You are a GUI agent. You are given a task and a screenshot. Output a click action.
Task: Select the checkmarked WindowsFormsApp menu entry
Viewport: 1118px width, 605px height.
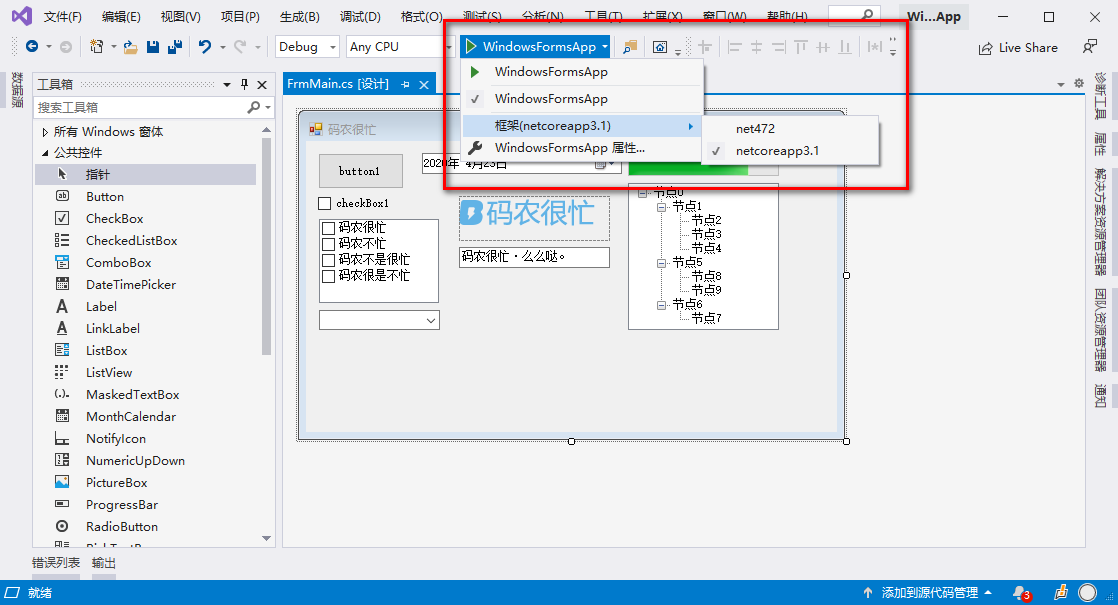(583, 99)
